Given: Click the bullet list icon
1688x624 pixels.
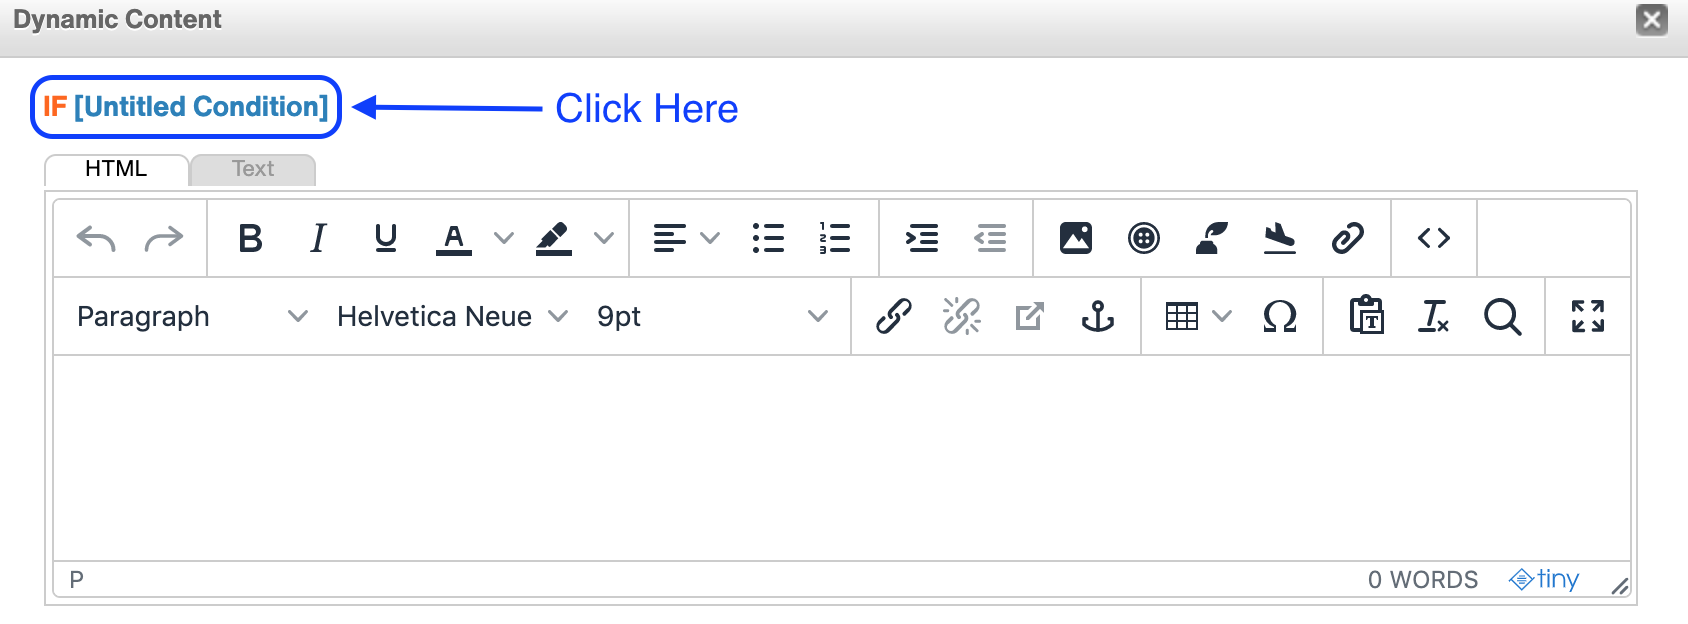Looking at the screenshot, I should click(x=768, y=238).
